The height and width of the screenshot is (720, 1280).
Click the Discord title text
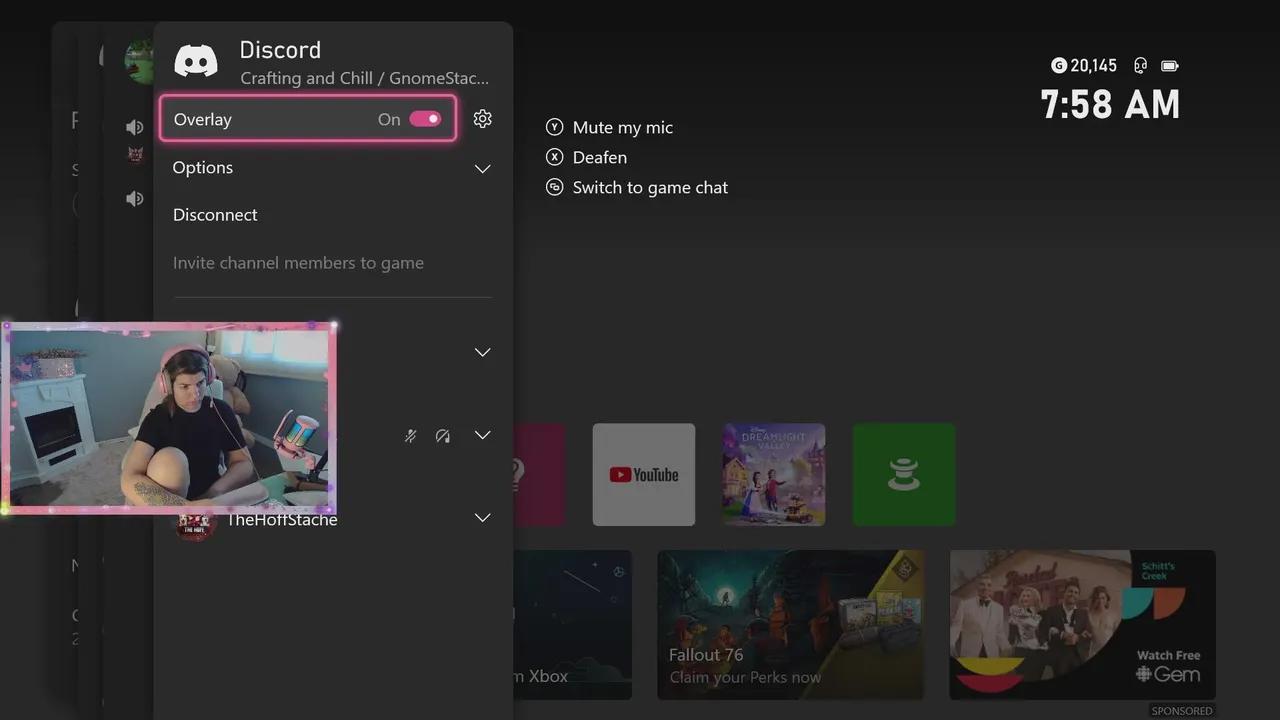point(280,50)
